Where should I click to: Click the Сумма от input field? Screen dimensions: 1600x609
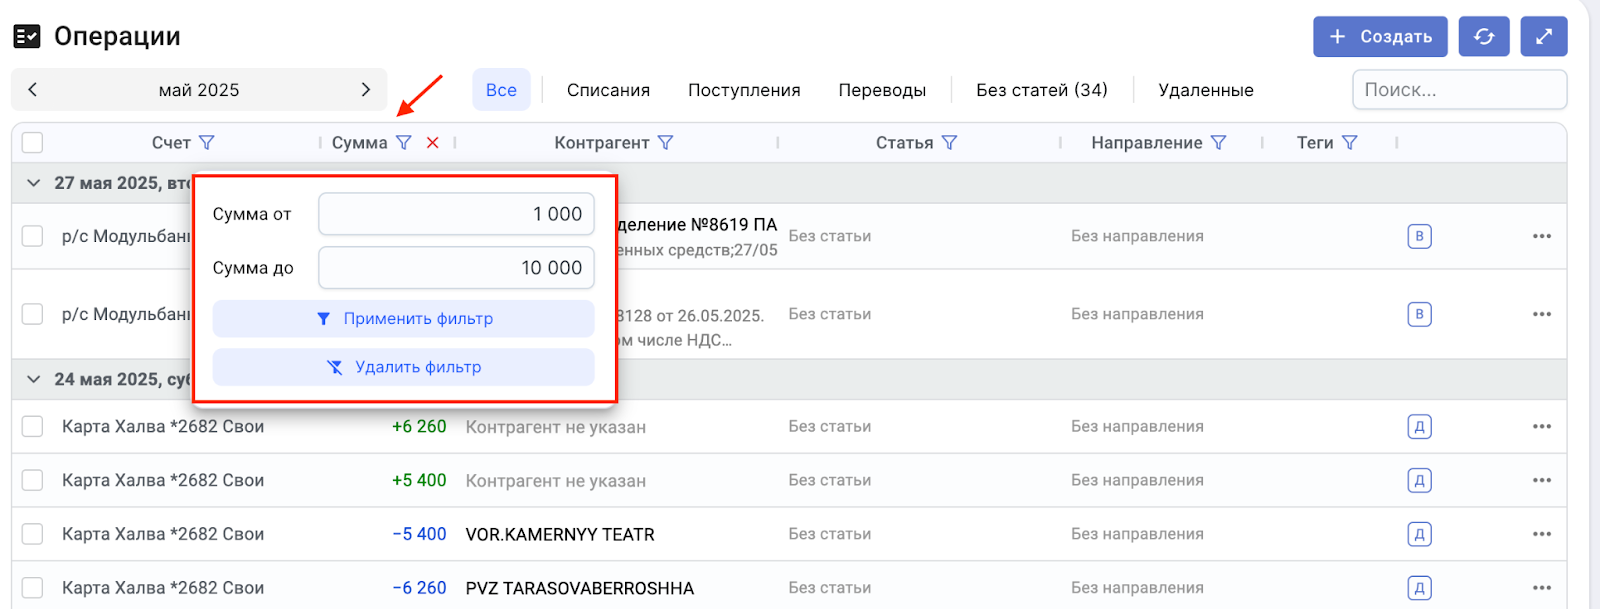point(456,214)
